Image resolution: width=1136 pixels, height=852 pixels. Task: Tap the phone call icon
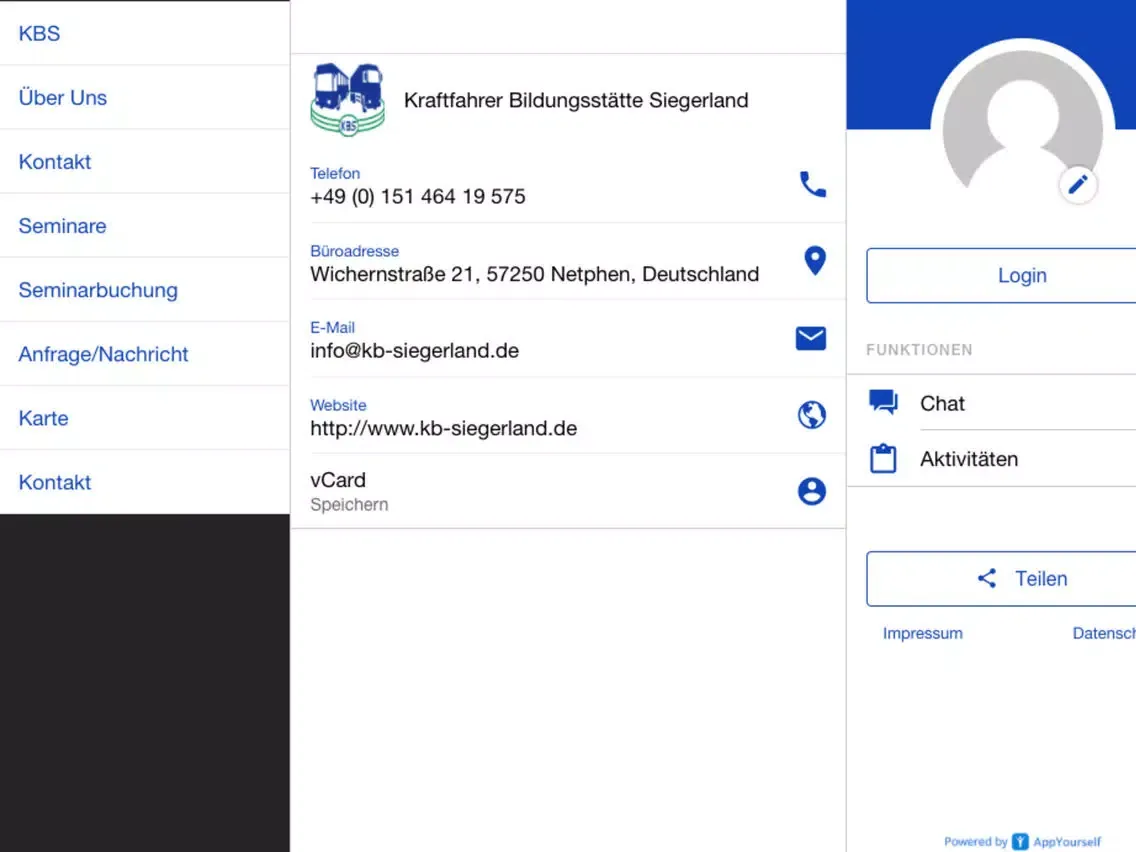click(812, 185)
